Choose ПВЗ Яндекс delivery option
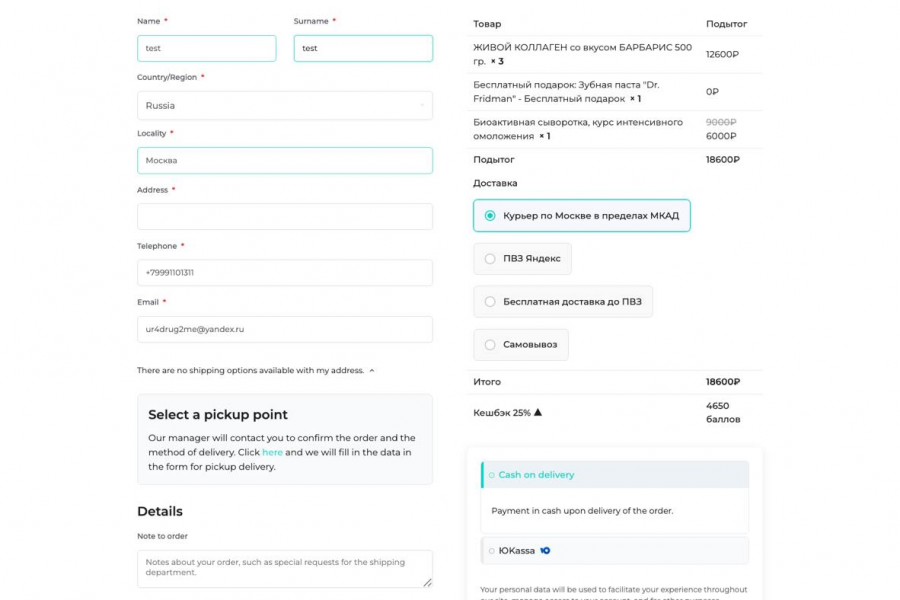 (490, 258)
